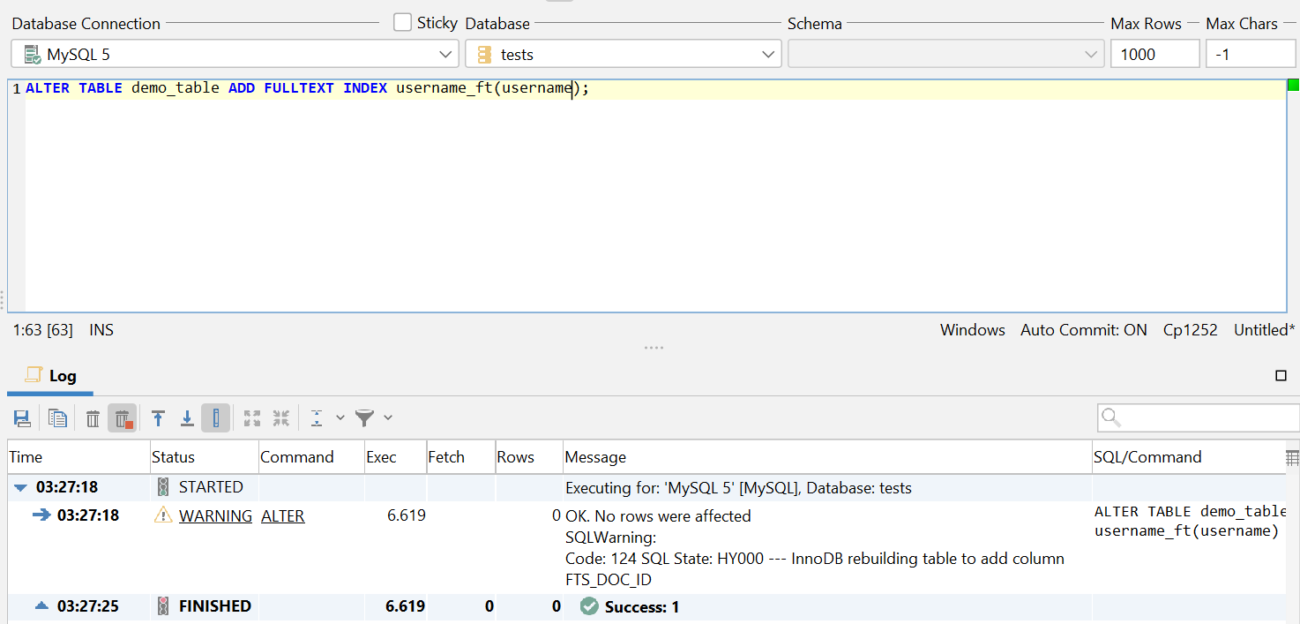Clear log before selected entry
The width and height of the screenshot is (1300, 624).
click(x=123, y=417)
